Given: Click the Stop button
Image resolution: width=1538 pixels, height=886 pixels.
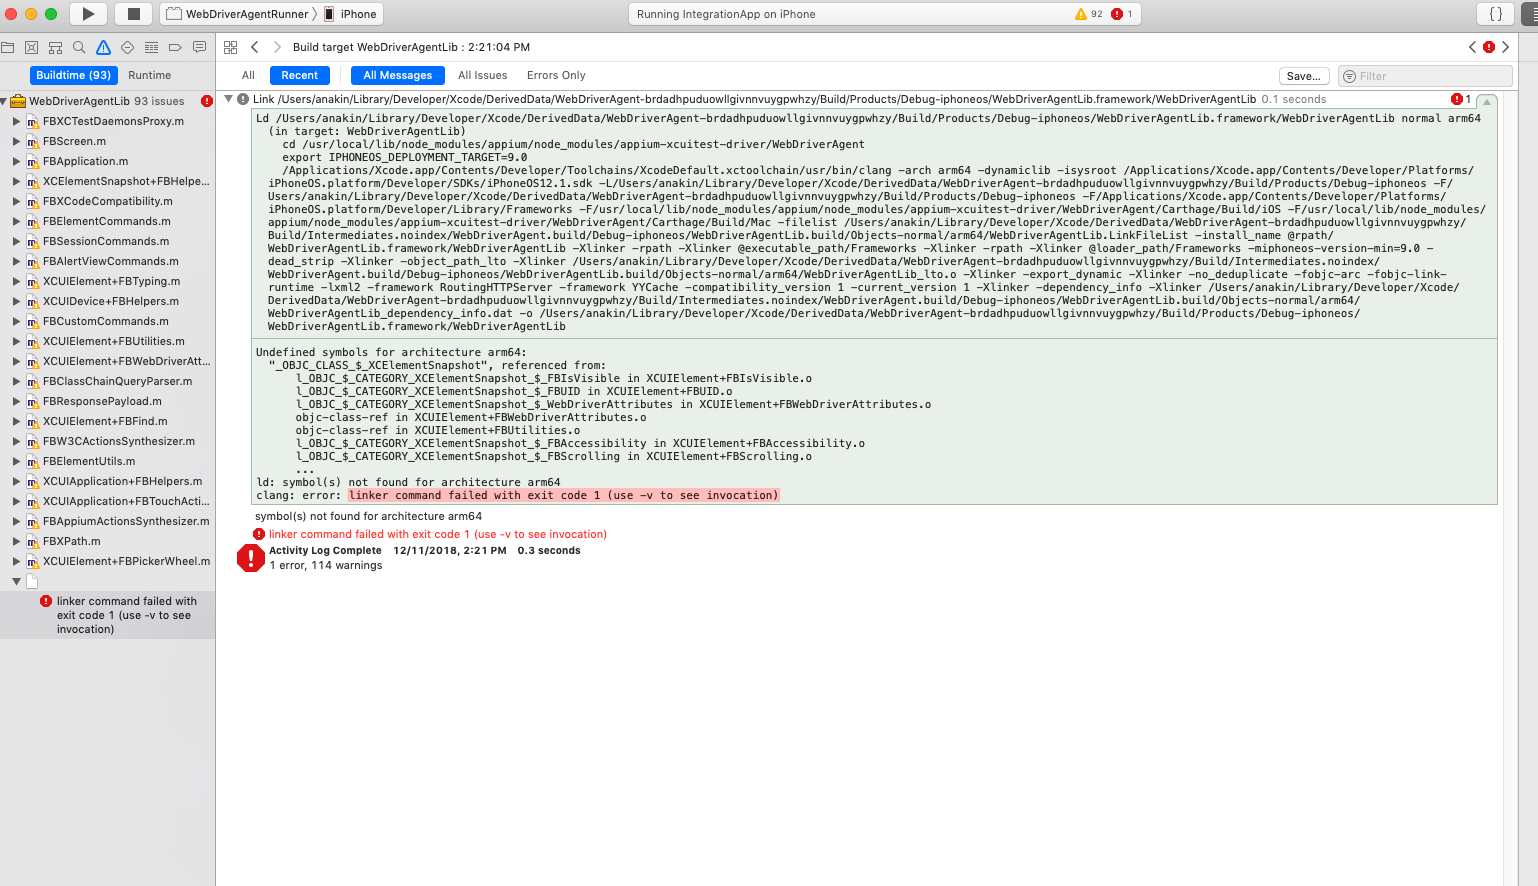Looking at the screenshot, I should tap(133, 14).
